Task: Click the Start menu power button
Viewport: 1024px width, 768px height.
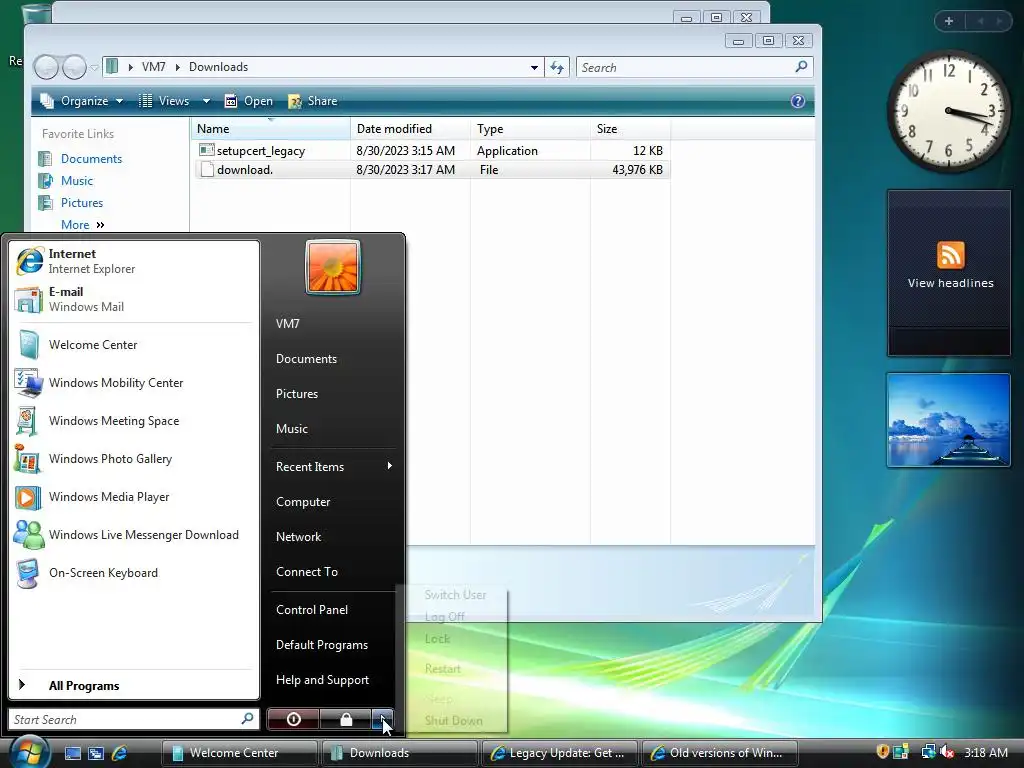Action: [x=293, y=719]
